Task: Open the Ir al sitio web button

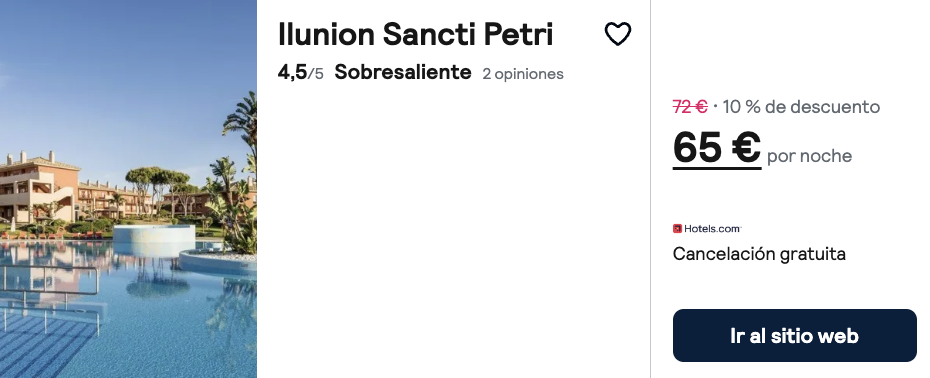Action: click(x=795, y=335)
